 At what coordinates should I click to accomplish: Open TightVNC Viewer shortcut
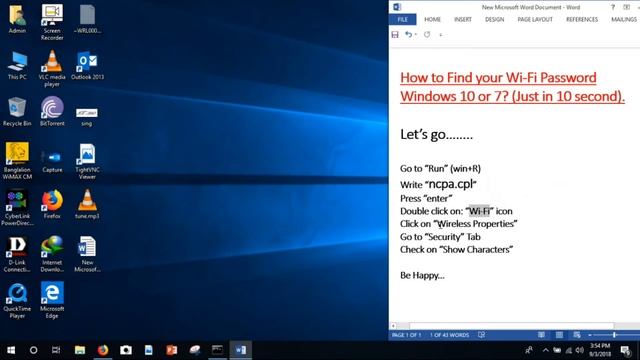(87, 161)
